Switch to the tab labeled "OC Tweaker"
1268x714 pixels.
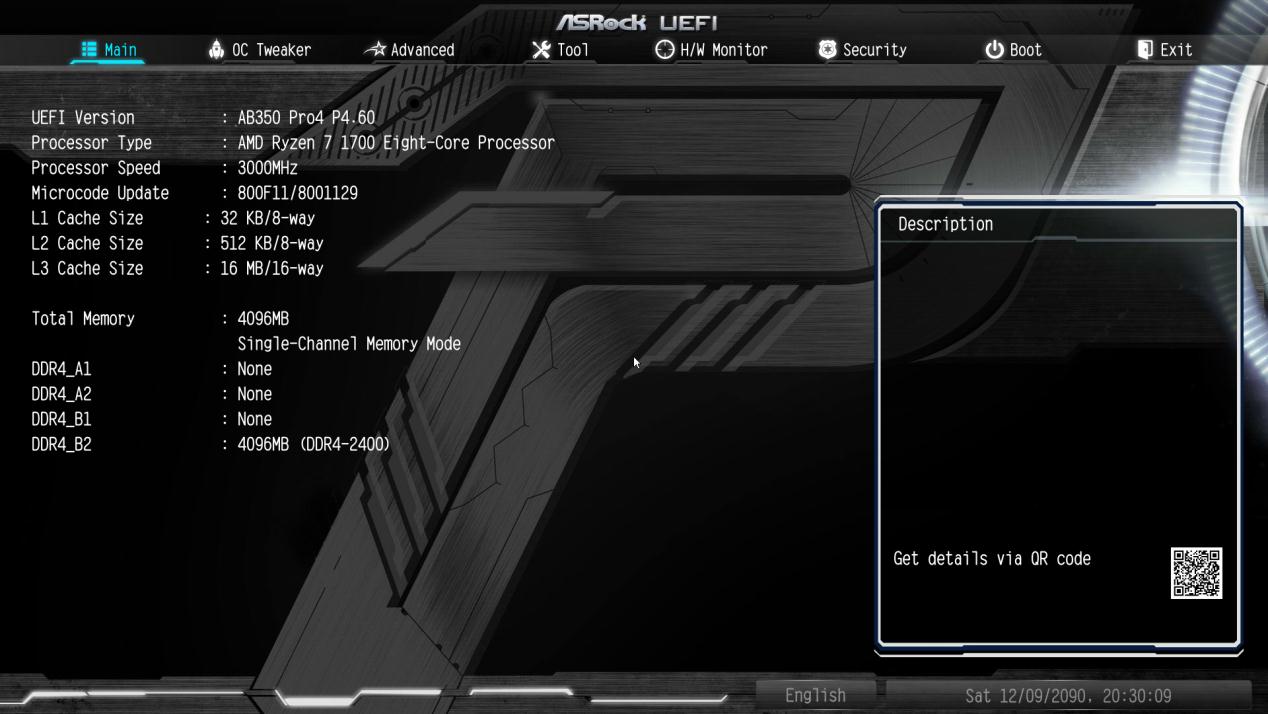pos(271,50)
